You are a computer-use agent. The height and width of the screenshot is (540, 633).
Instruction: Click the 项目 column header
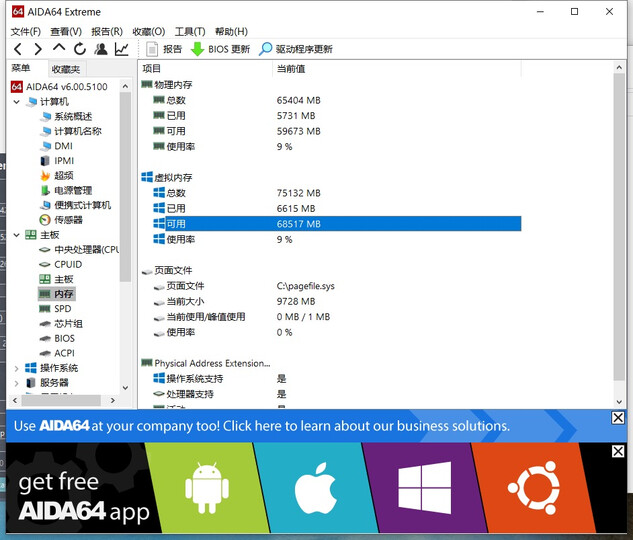tap(205, 69)
